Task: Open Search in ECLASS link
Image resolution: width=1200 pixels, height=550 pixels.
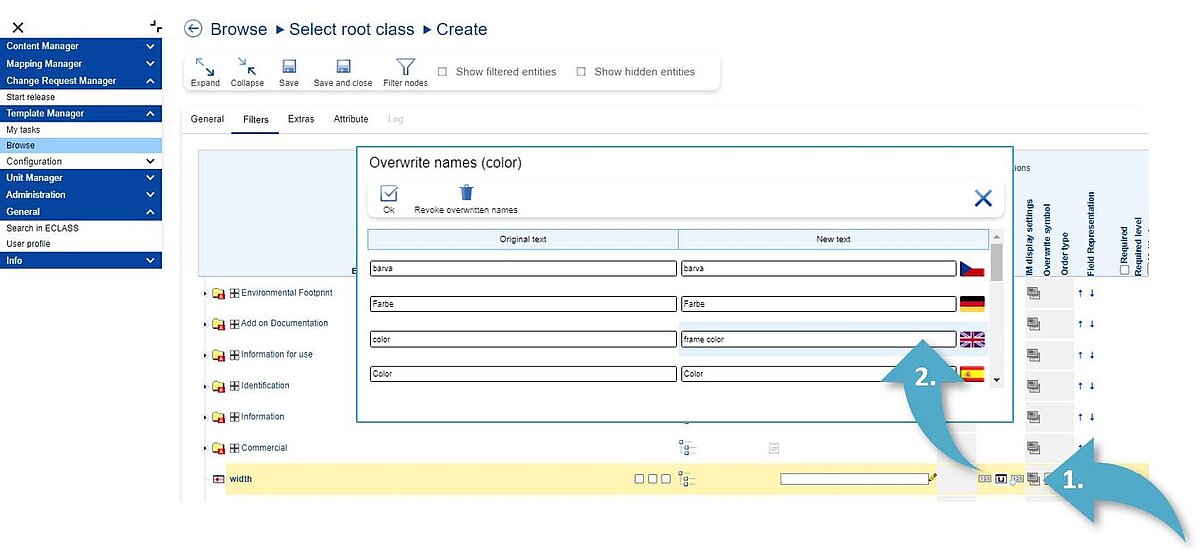Action: 42,228
